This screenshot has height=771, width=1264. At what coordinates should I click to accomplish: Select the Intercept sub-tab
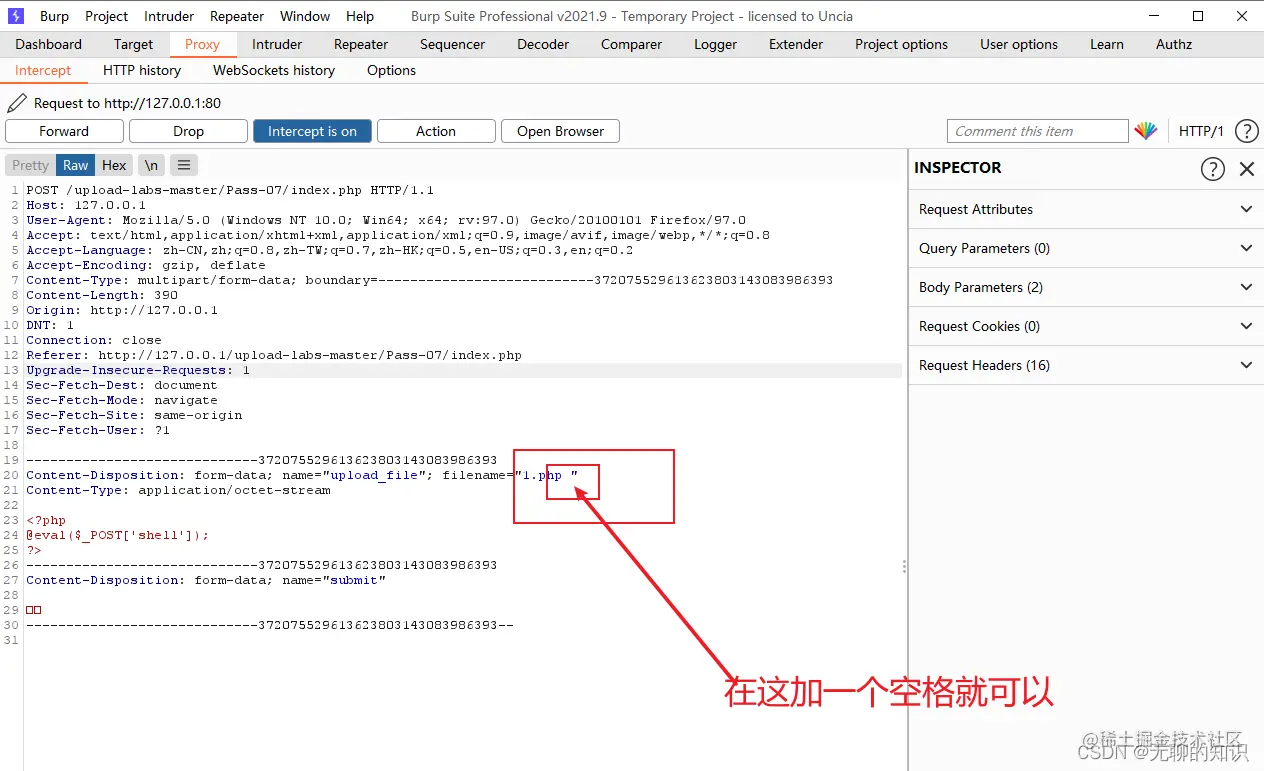(x=43, y=70)
